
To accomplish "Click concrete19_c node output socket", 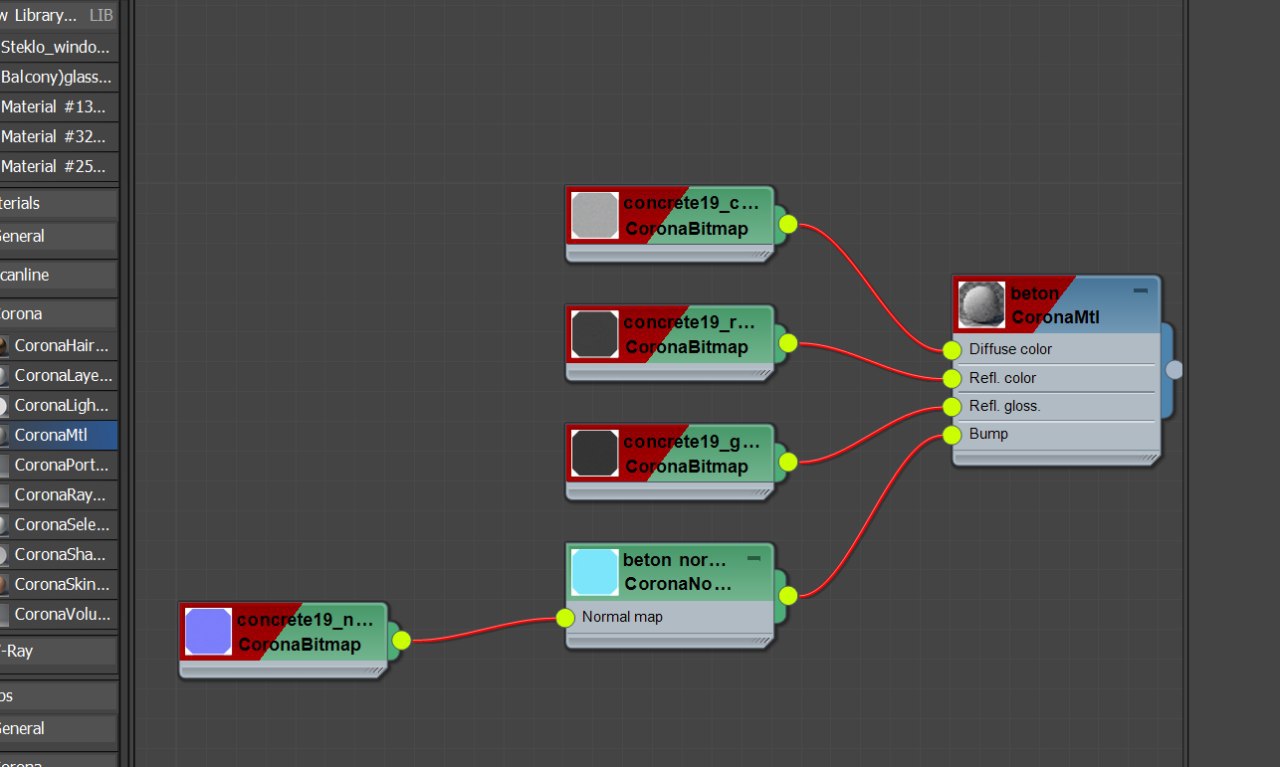I will [x=788, y=224].
